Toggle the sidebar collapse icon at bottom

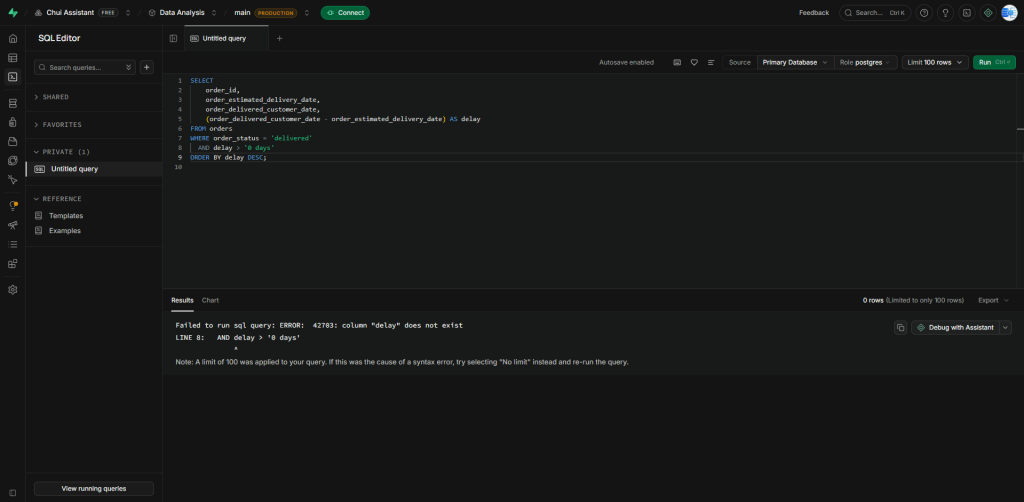pyautogui.click(x=12, y=492)
